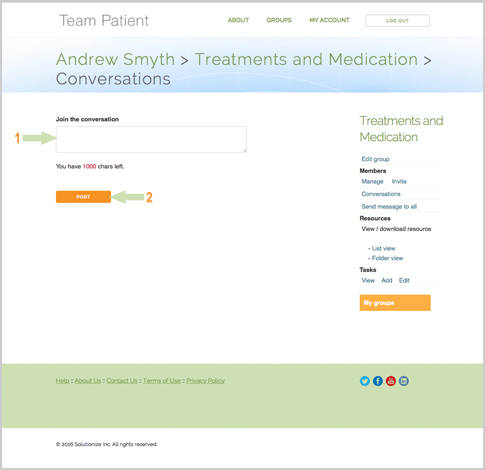Open the About menu item
The width and height of the screenshot is (485, 470).
pyautogui.click(x=238, y=20)
